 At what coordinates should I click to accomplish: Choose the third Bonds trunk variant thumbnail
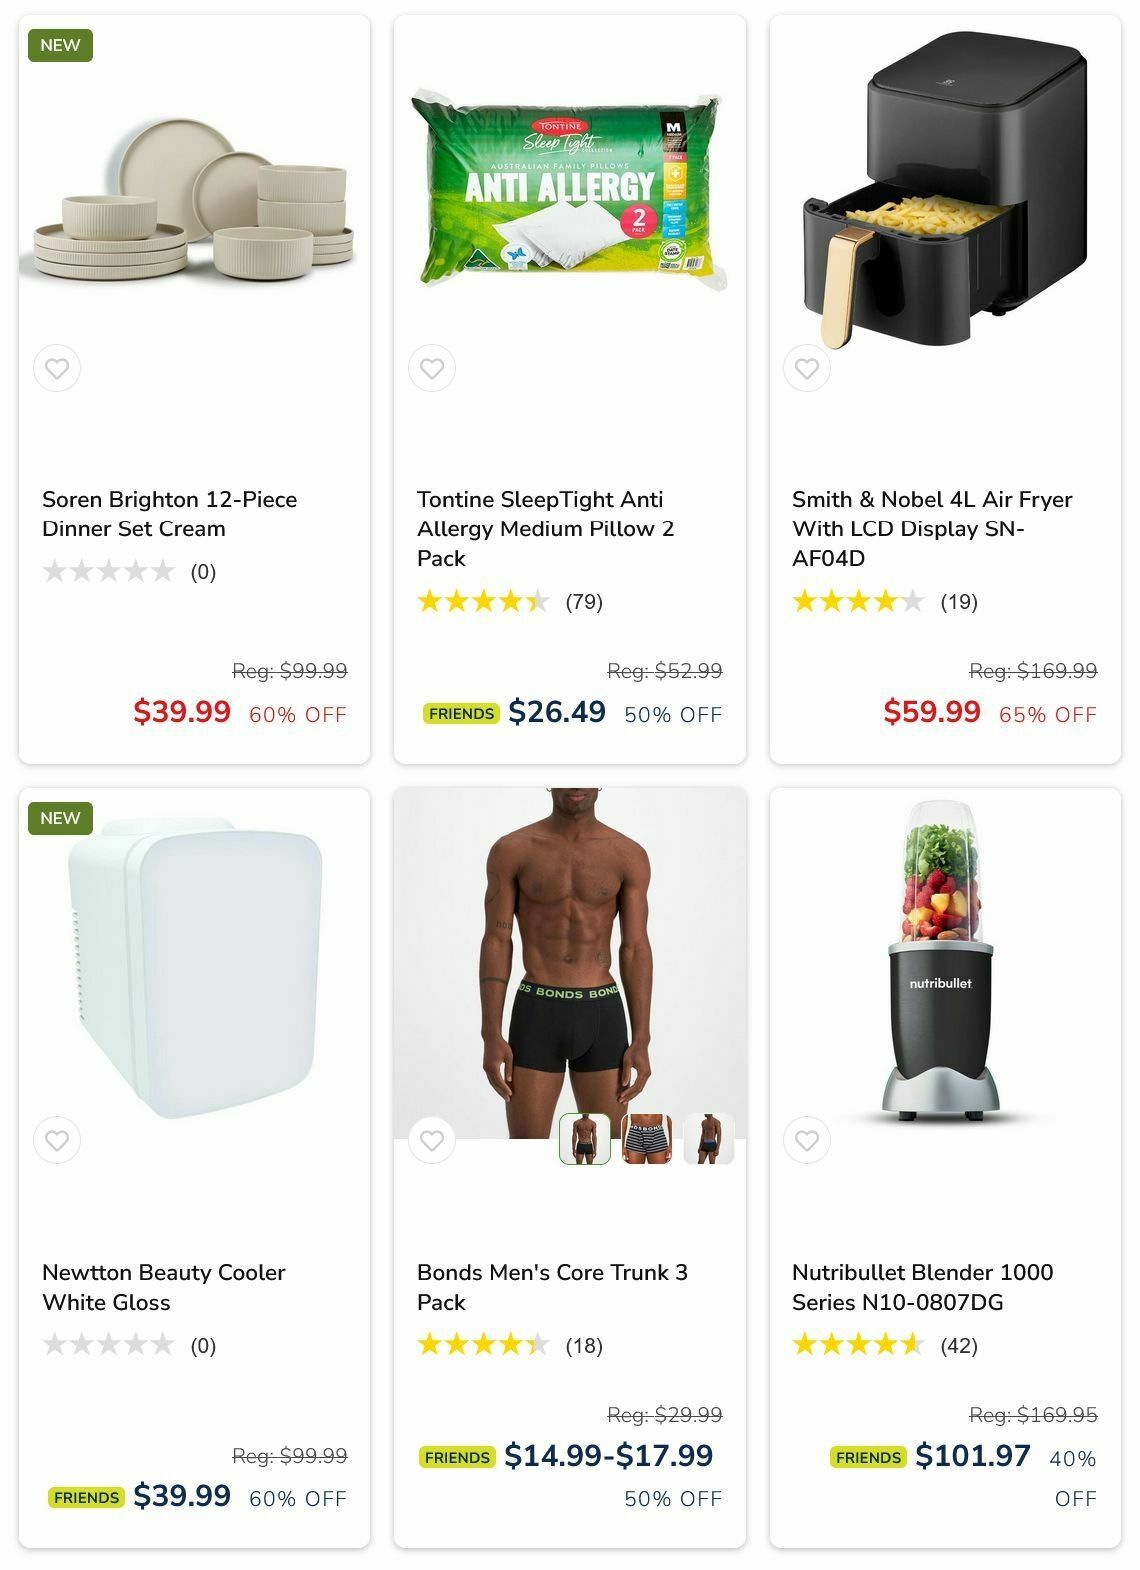[709, 1139]
